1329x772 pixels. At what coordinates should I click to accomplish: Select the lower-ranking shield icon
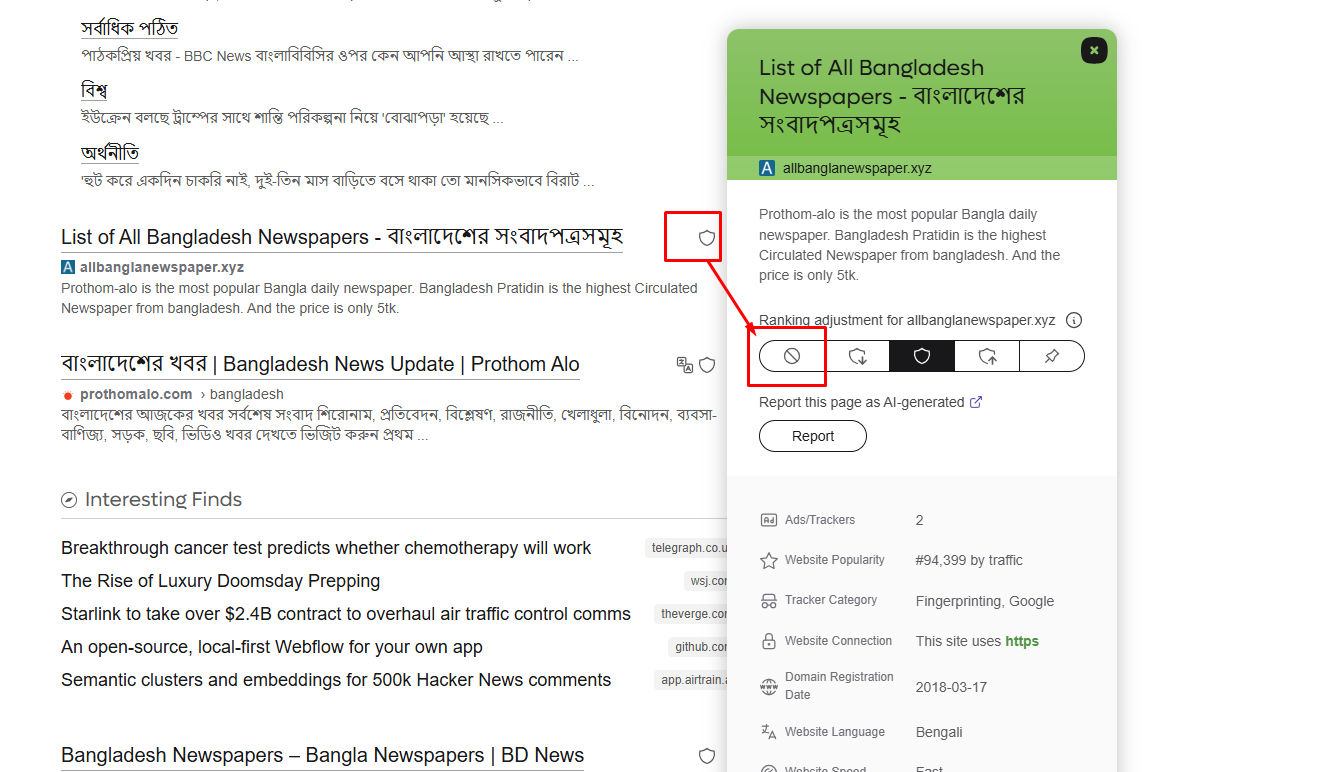click(x=857, y=356)
